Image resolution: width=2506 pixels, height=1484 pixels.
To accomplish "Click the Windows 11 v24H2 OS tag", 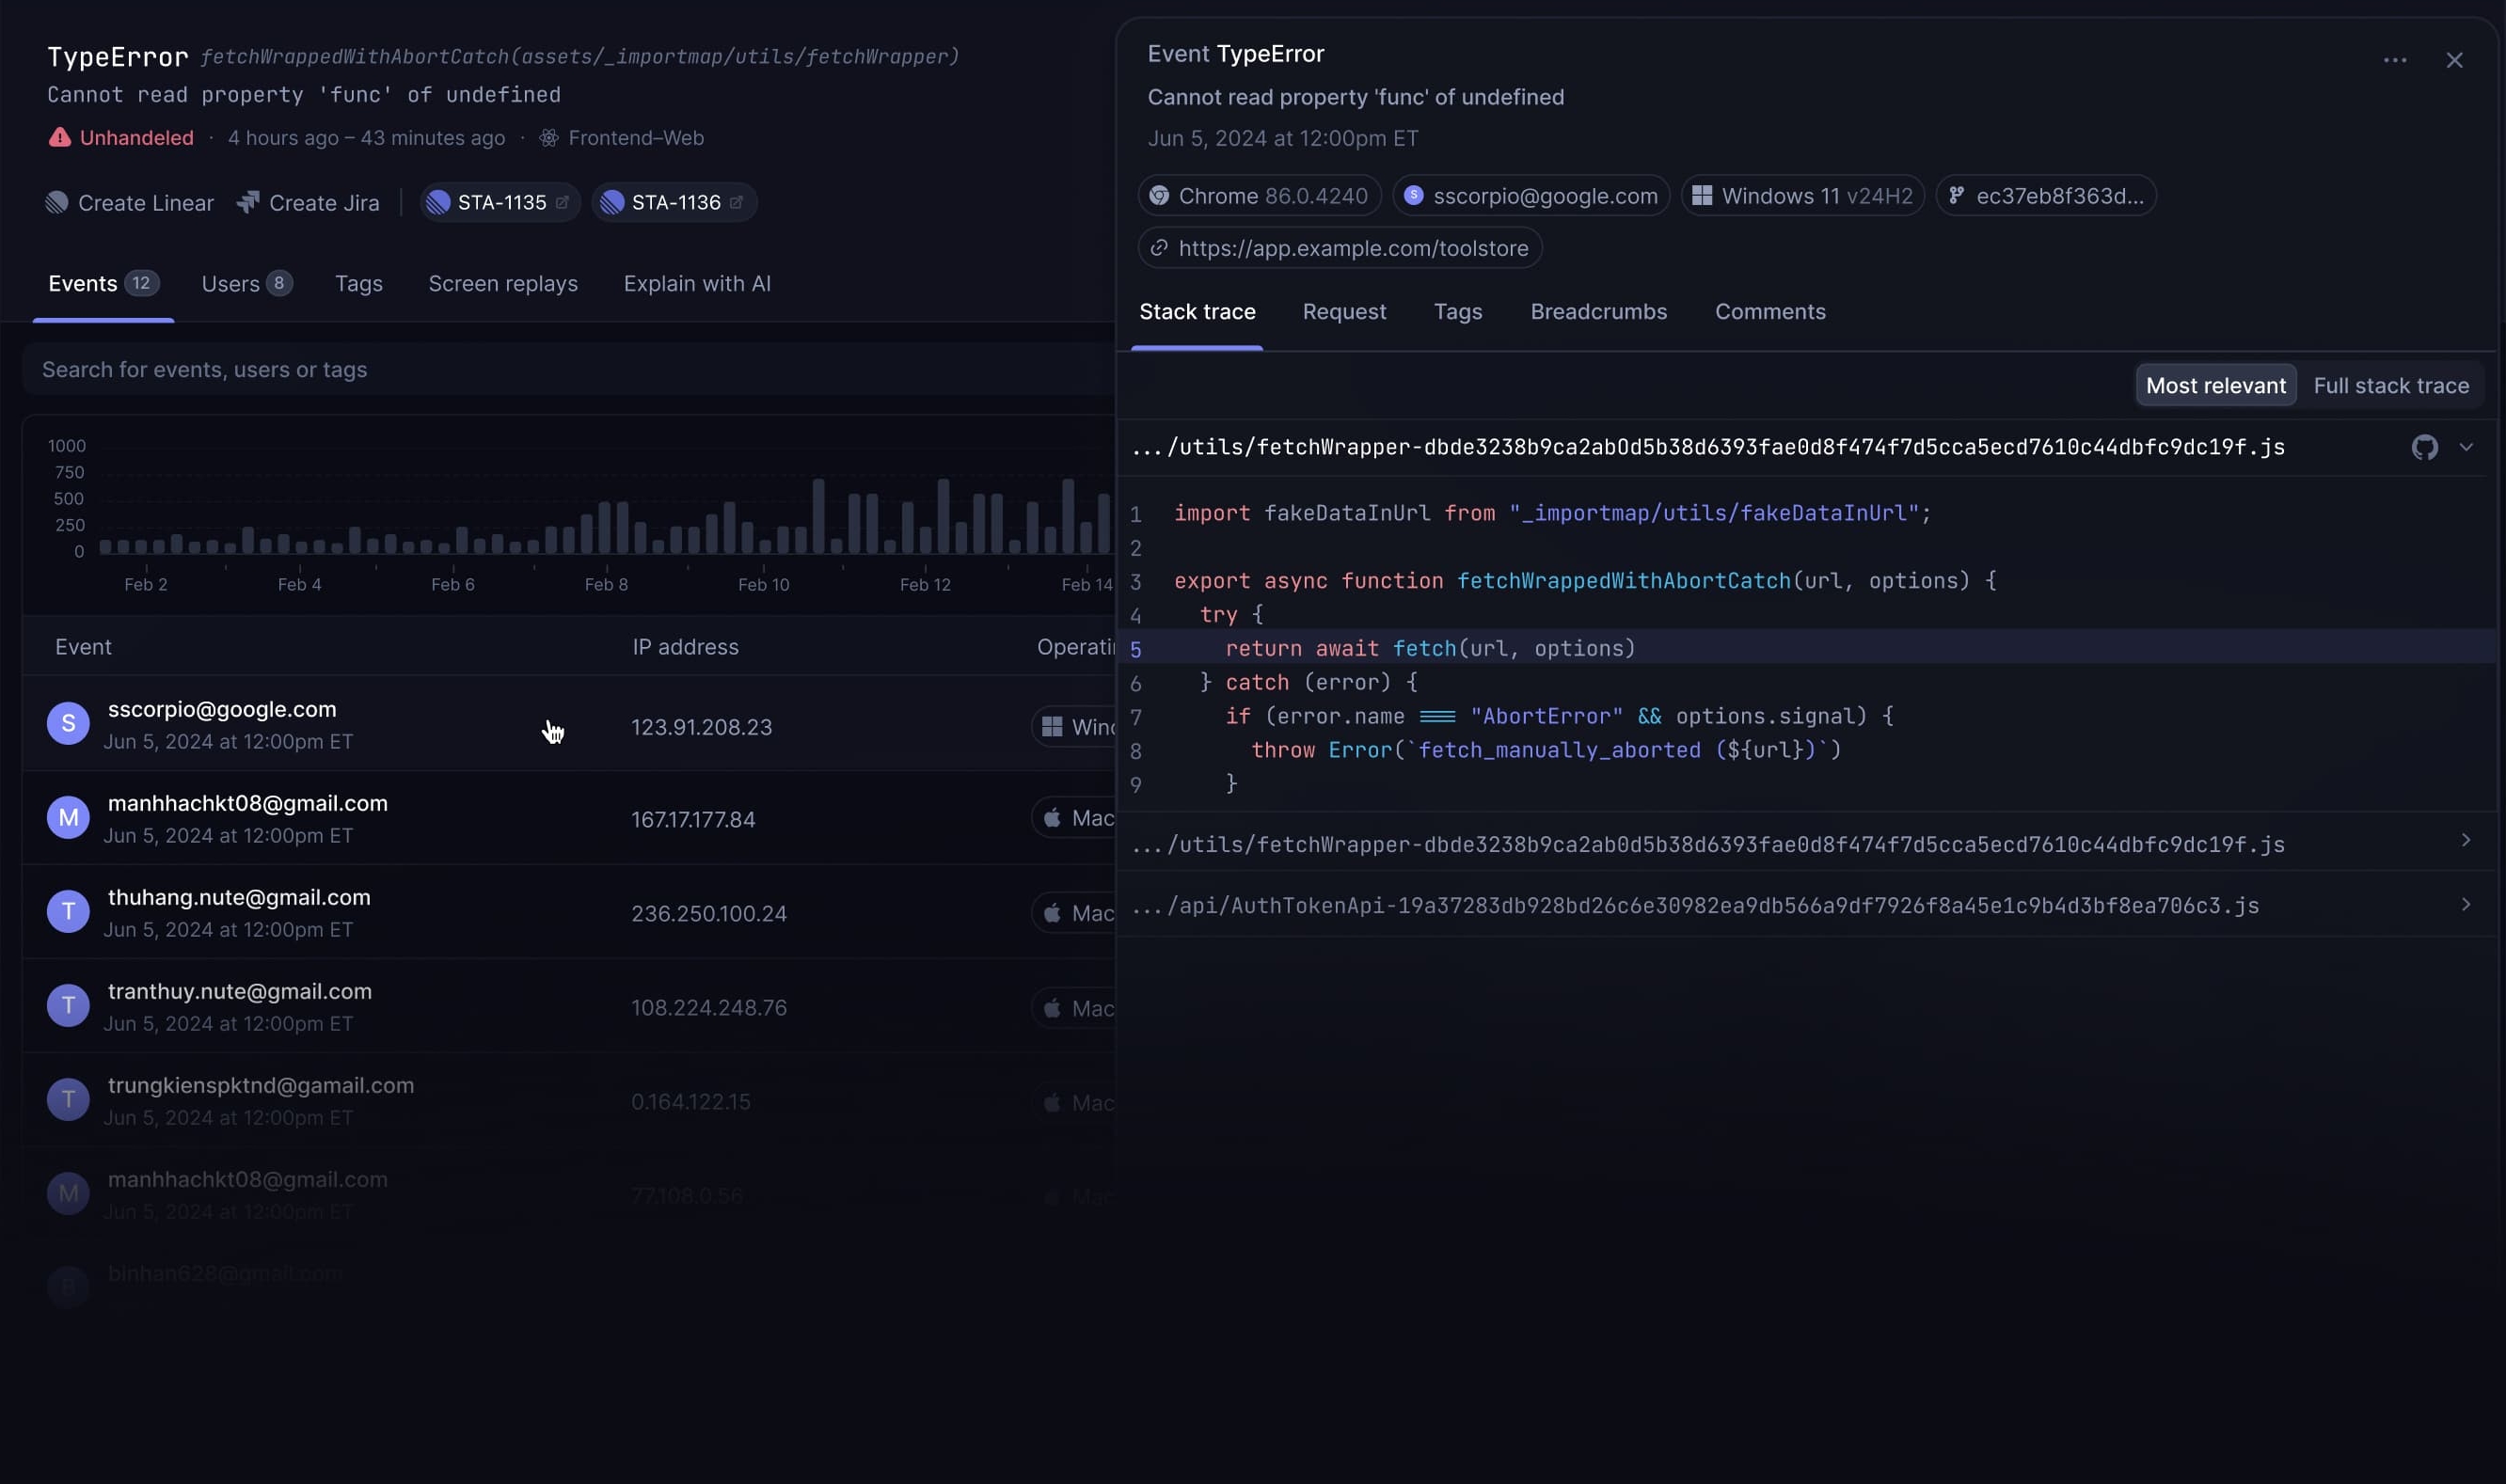I will point(1802,195).
